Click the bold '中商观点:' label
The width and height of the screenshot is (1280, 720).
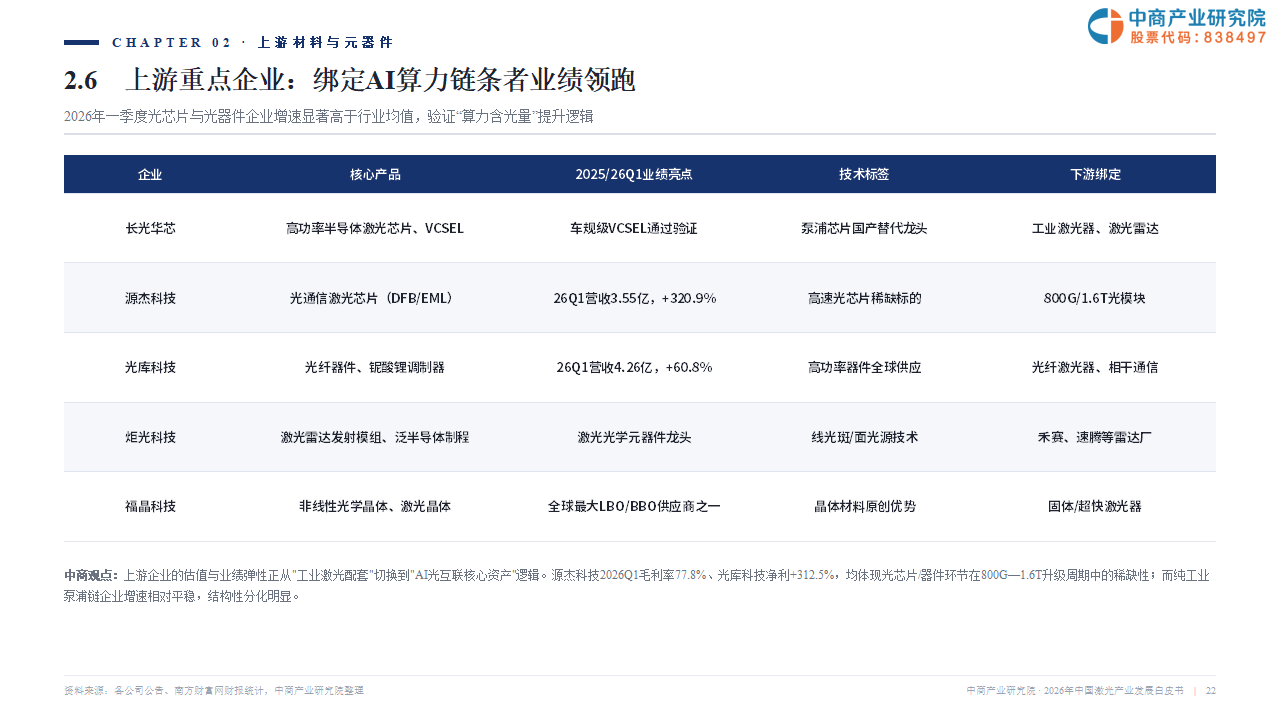(x=91, y=575)
